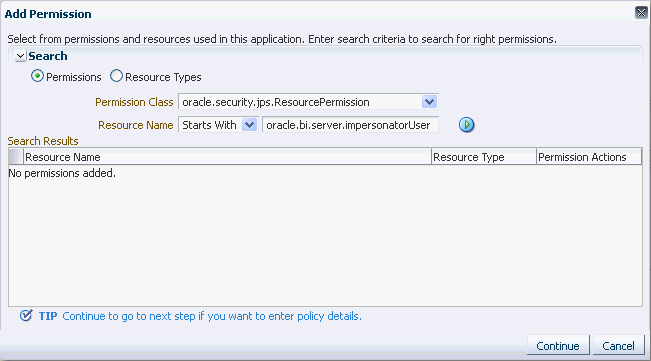
Task: Select the Permissions radio button
Action: (x=37, y=76)
